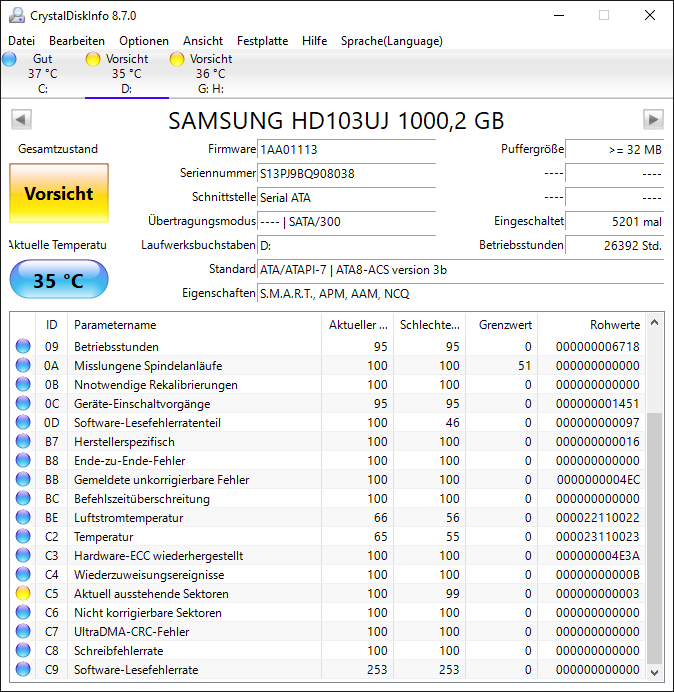
Task: Click status orb of Misslungene Spindelanläufe row
Action: point(23,365)
